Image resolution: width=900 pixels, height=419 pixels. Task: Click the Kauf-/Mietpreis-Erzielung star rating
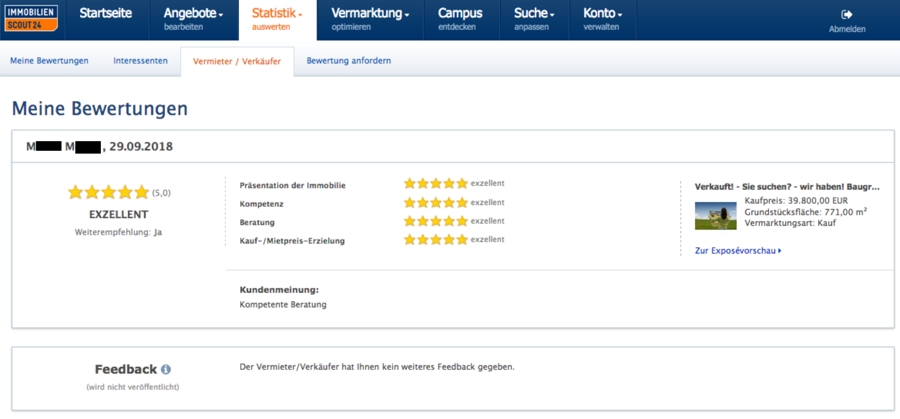pos(436,240)
